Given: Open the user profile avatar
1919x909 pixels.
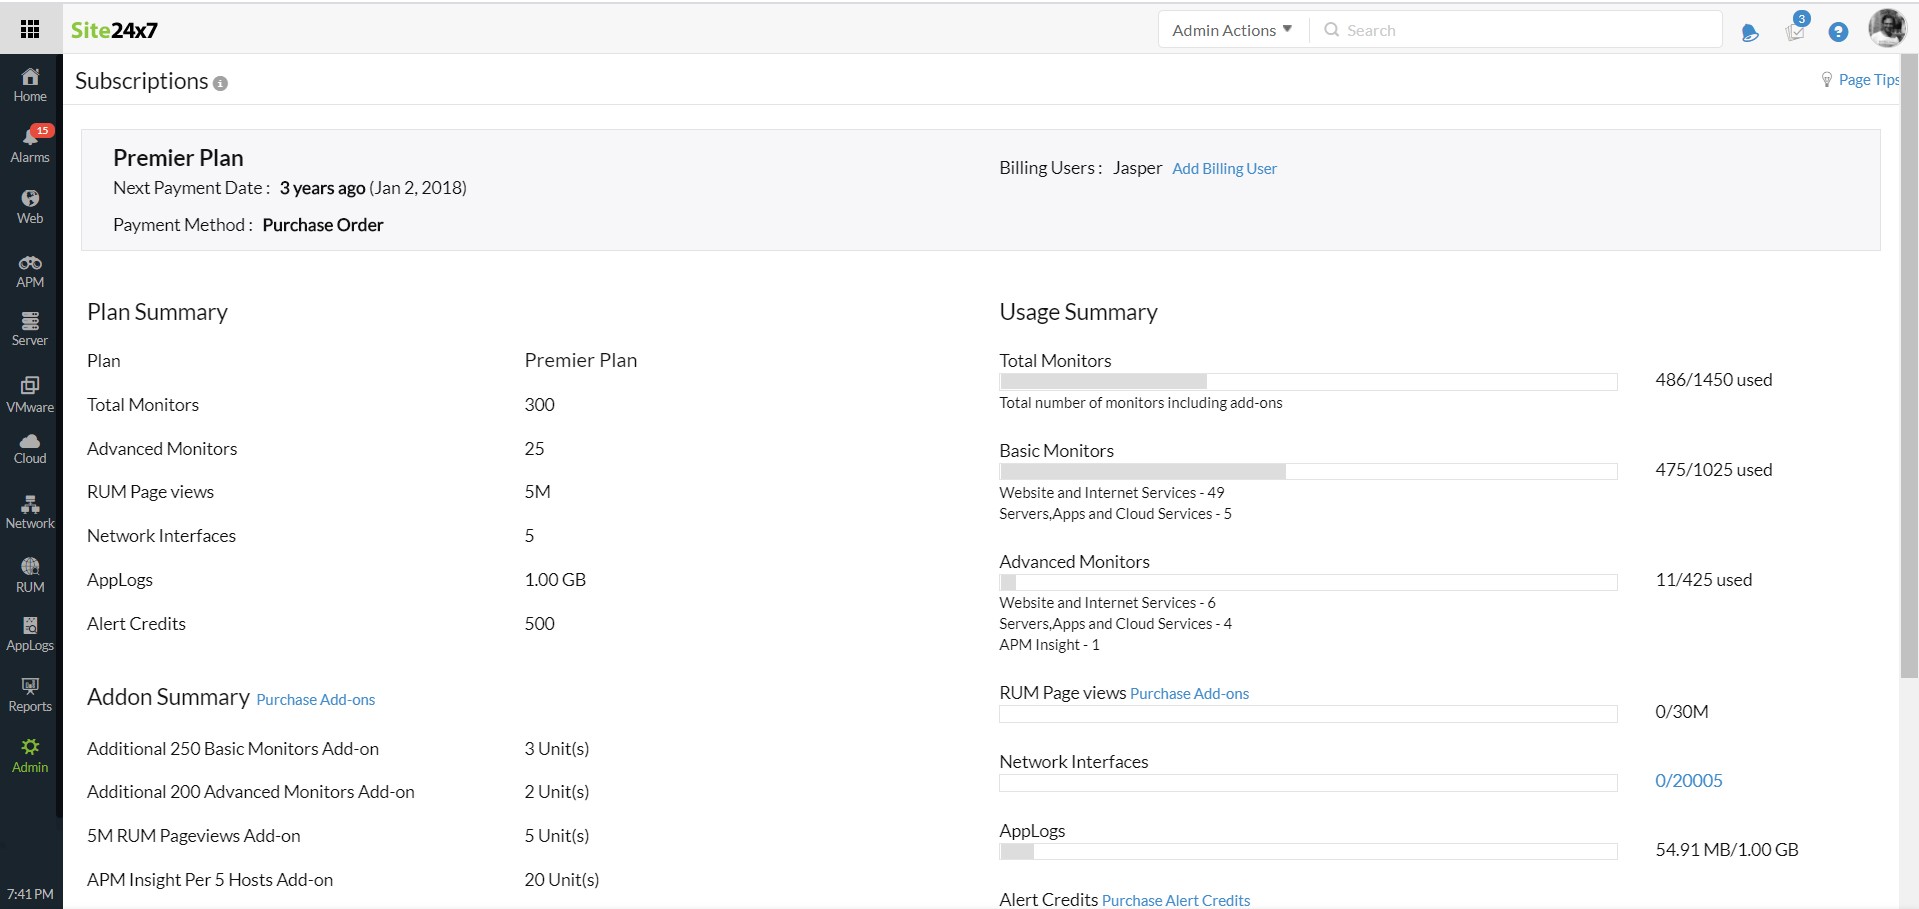Looking at the screenshot, I should click(1887, 28).
